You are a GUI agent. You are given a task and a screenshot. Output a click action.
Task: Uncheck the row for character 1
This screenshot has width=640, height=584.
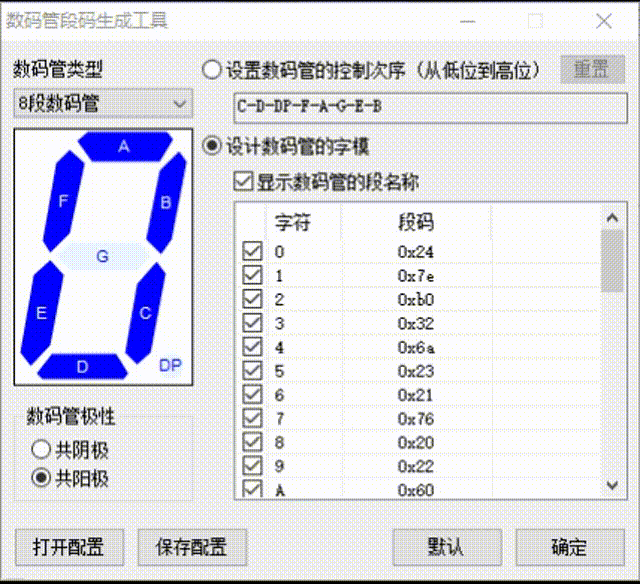point(252,275)
